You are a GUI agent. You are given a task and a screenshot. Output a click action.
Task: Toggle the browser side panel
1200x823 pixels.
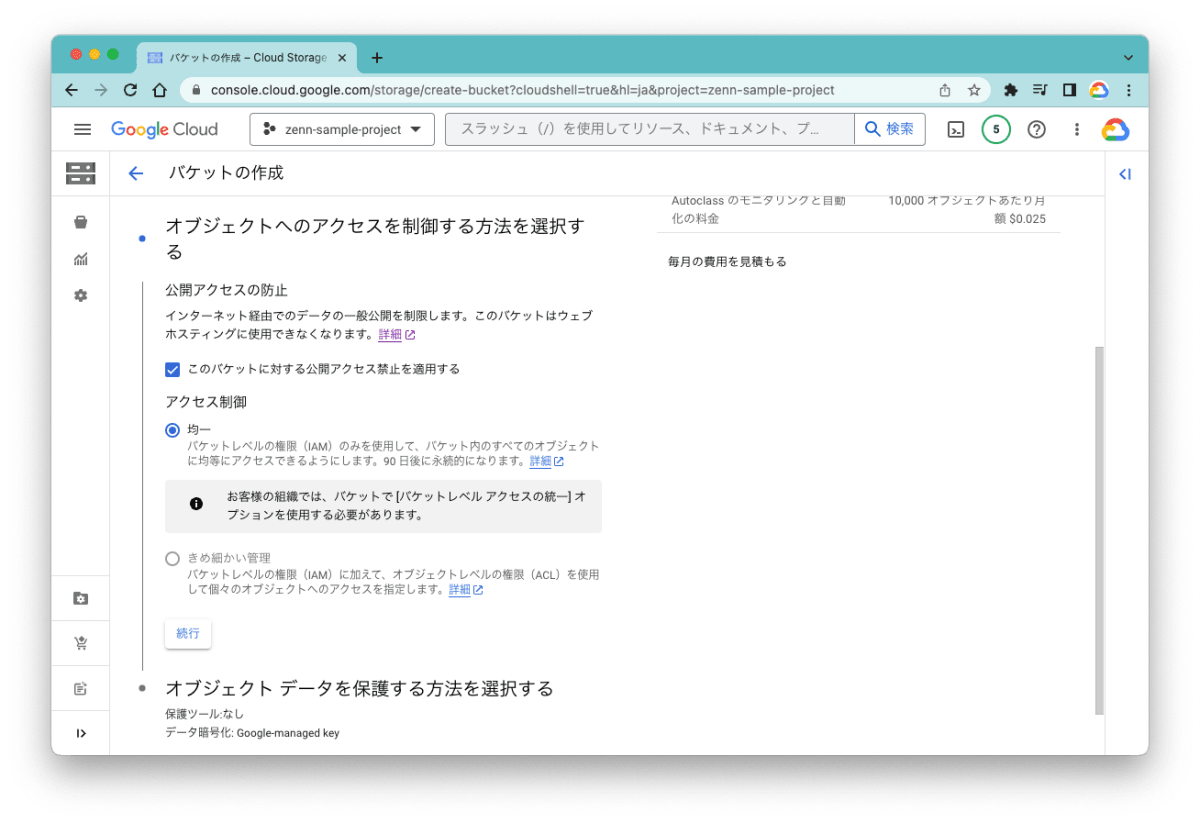coord(1069,90)
